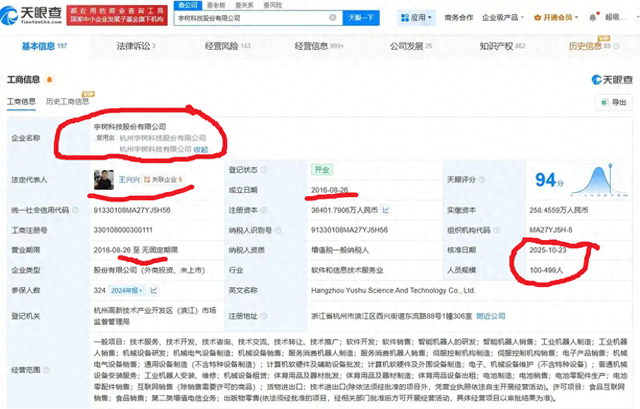Screen dimensions: 640x409
Task: Select the 历史工商信息 sub-tab
Action: coord(67,101)
